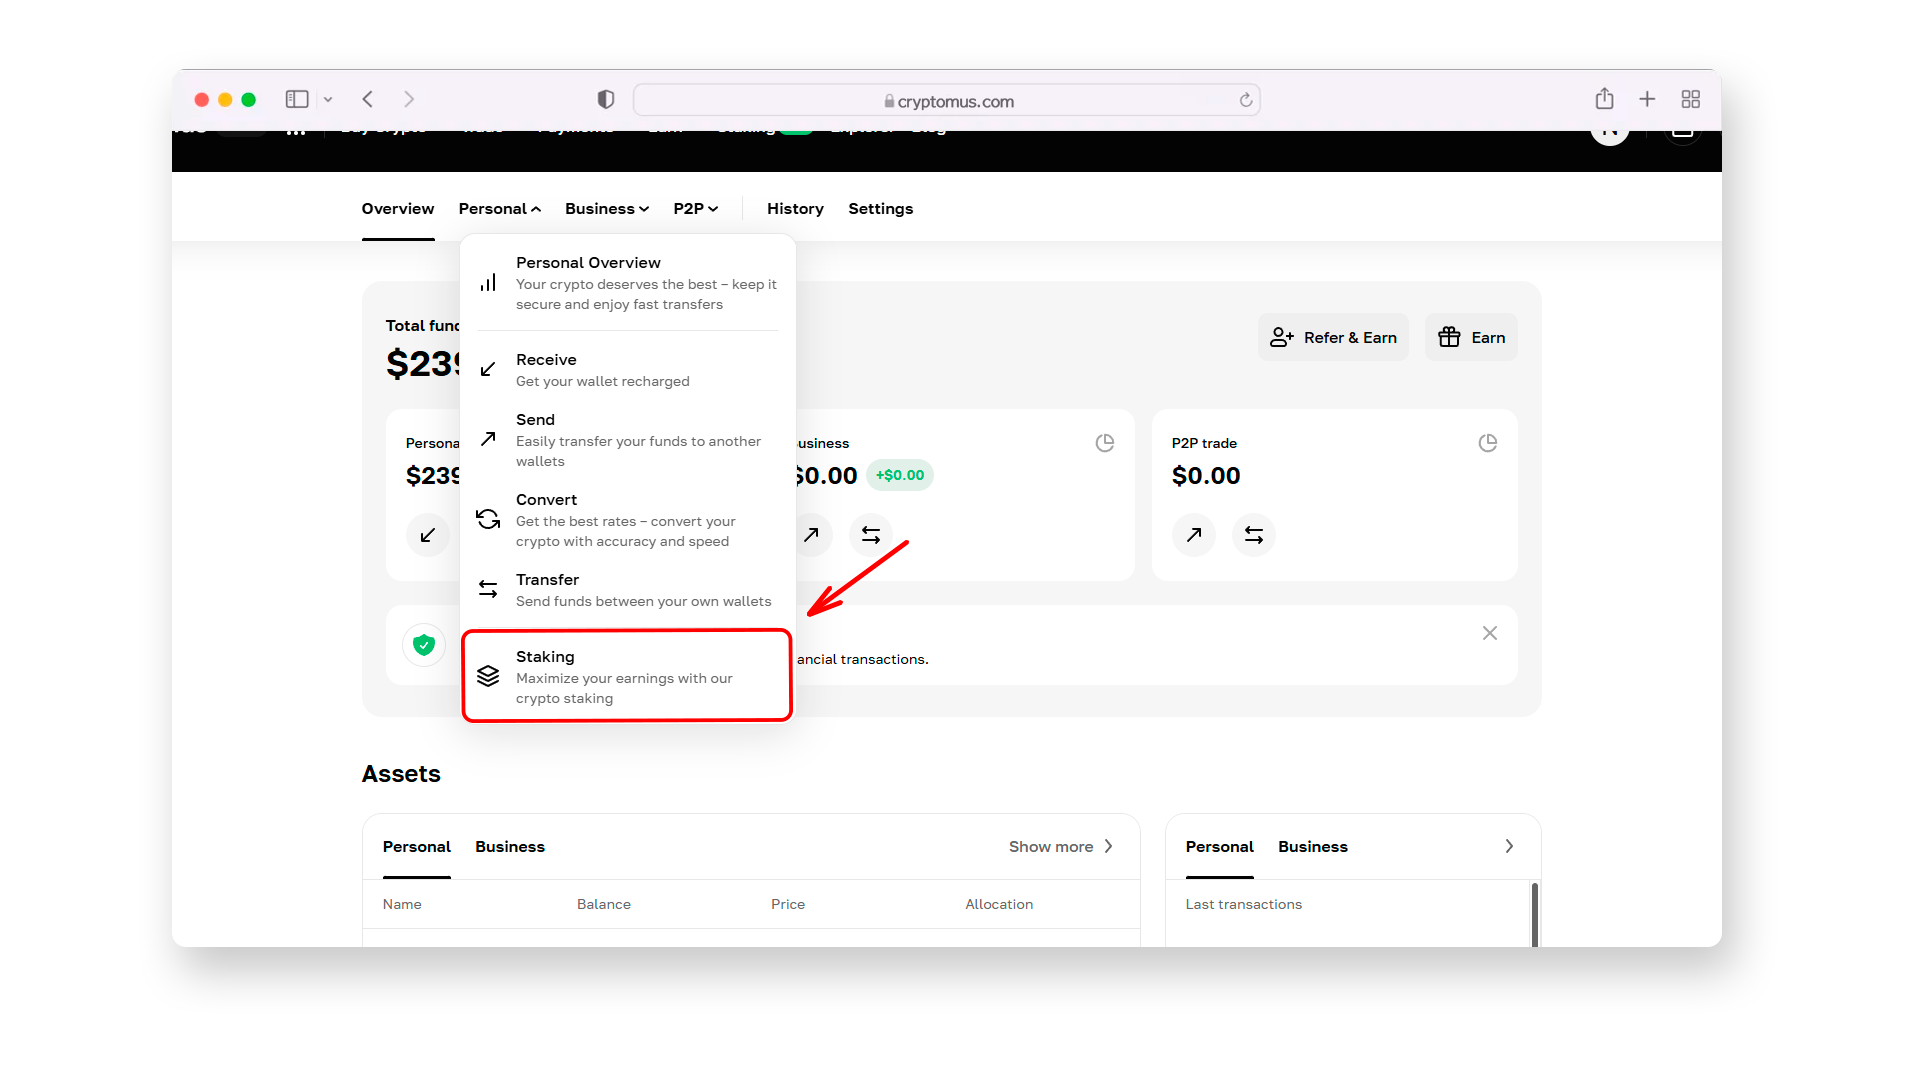The width and height of the screenshot is (1920, 1080).
Task: Click the Staking menu item
Action: pyautogui.click(x=626, y=675)
